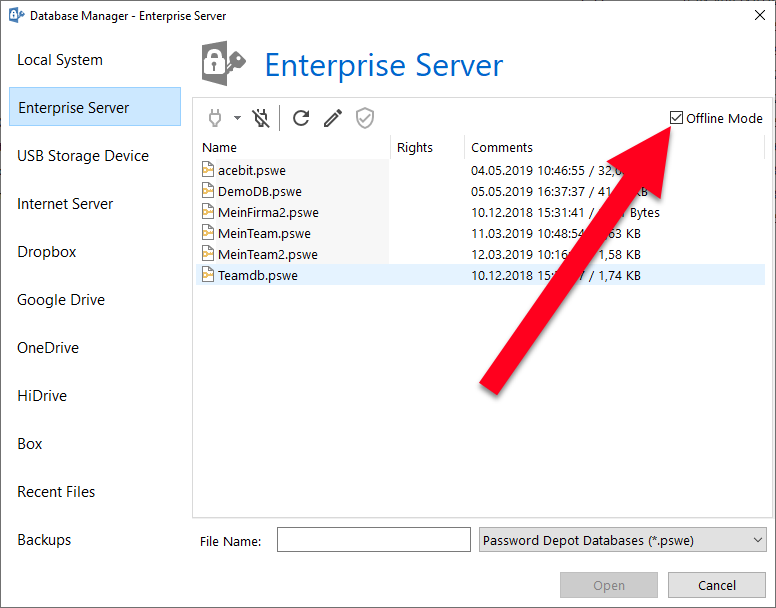The height and width of the screenshot is (608, 776).
Task: Click DemoDB.pswe file icon
Action: pos(208,190)
